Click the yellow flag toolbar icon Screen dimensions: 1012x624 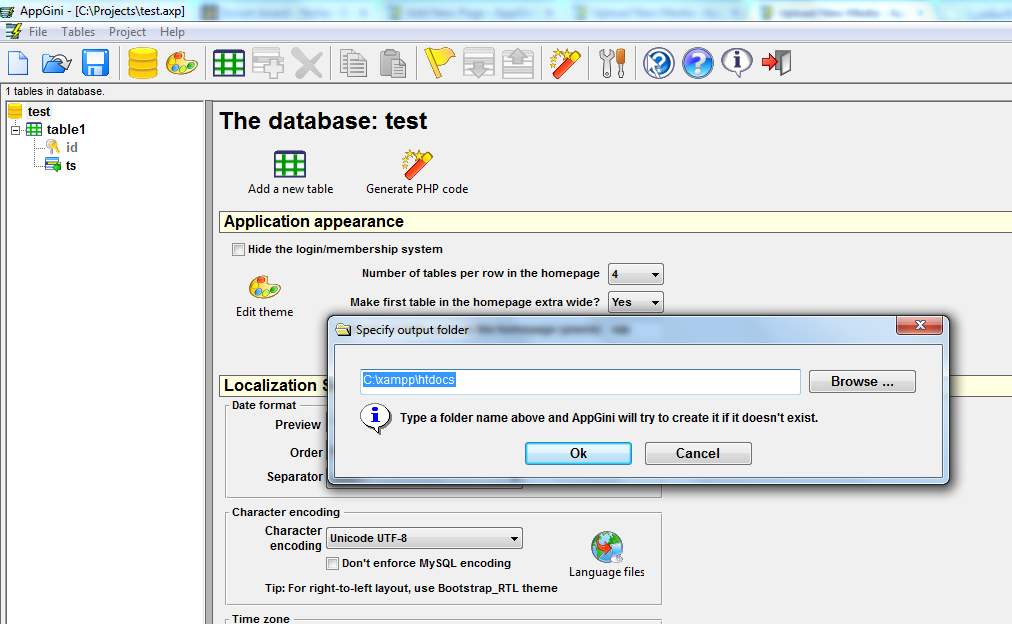pyautogui.click(x=440, y=63)
